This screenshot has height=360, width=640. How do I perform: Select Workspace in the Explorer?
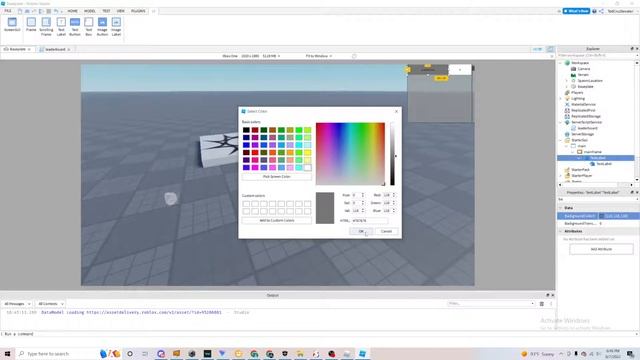pyautogui.click(x=580, y=63)
